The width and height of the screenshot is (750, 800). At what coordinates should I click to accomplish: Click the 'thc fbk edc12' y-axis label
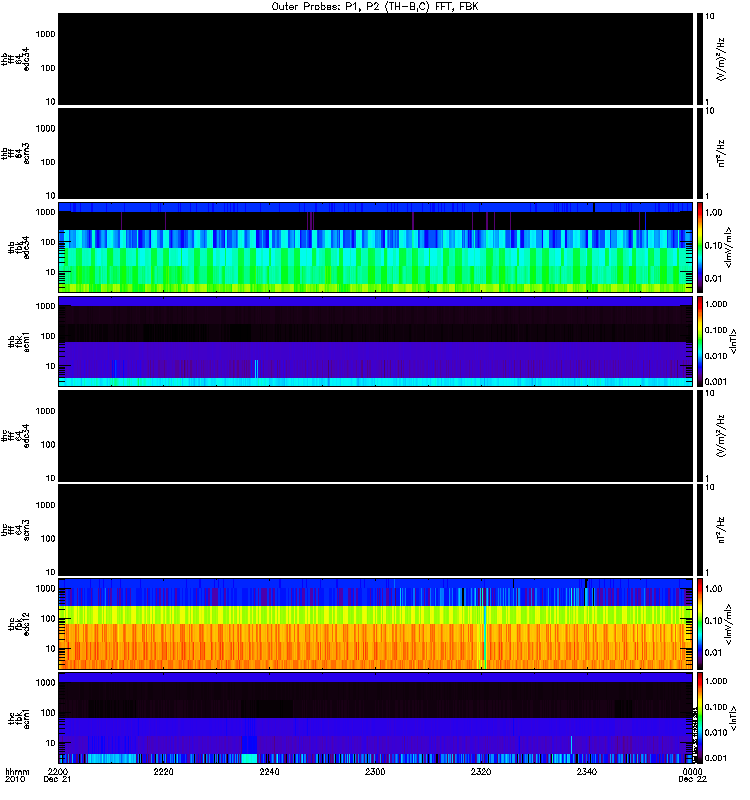[19, 624]
